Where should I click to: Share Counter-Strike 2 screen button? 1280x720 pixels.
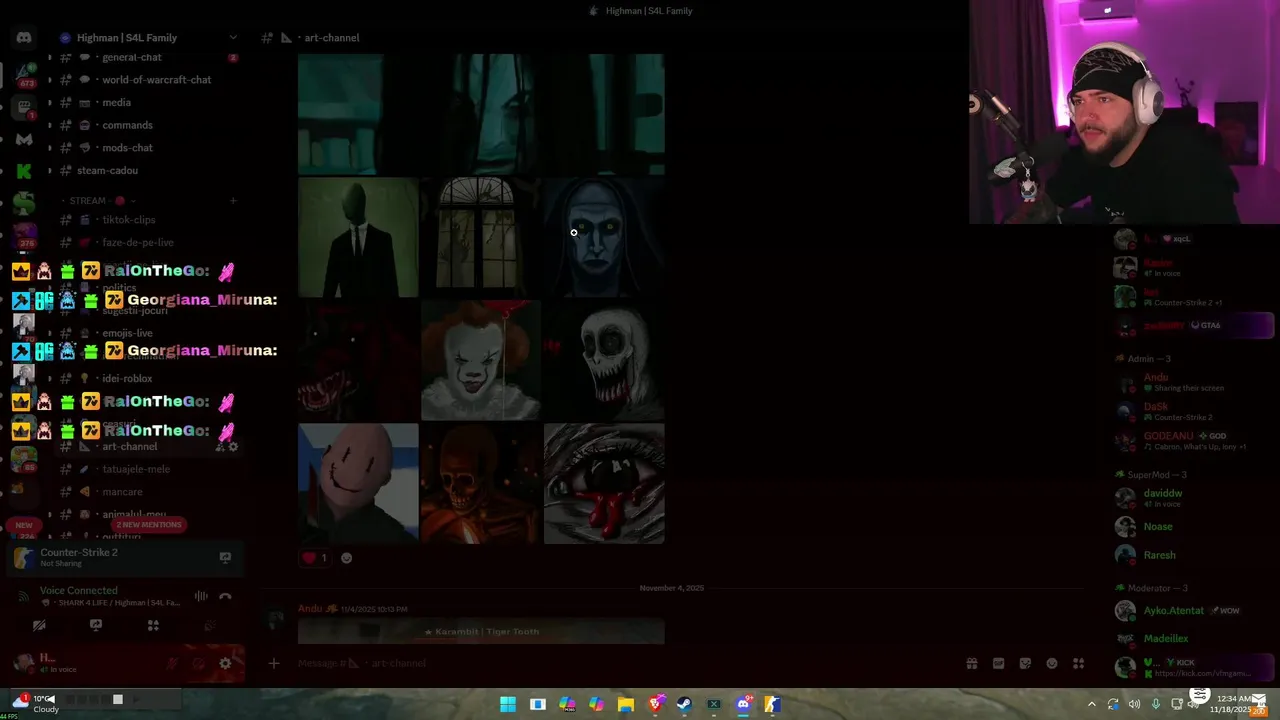[x=225, y=558]
